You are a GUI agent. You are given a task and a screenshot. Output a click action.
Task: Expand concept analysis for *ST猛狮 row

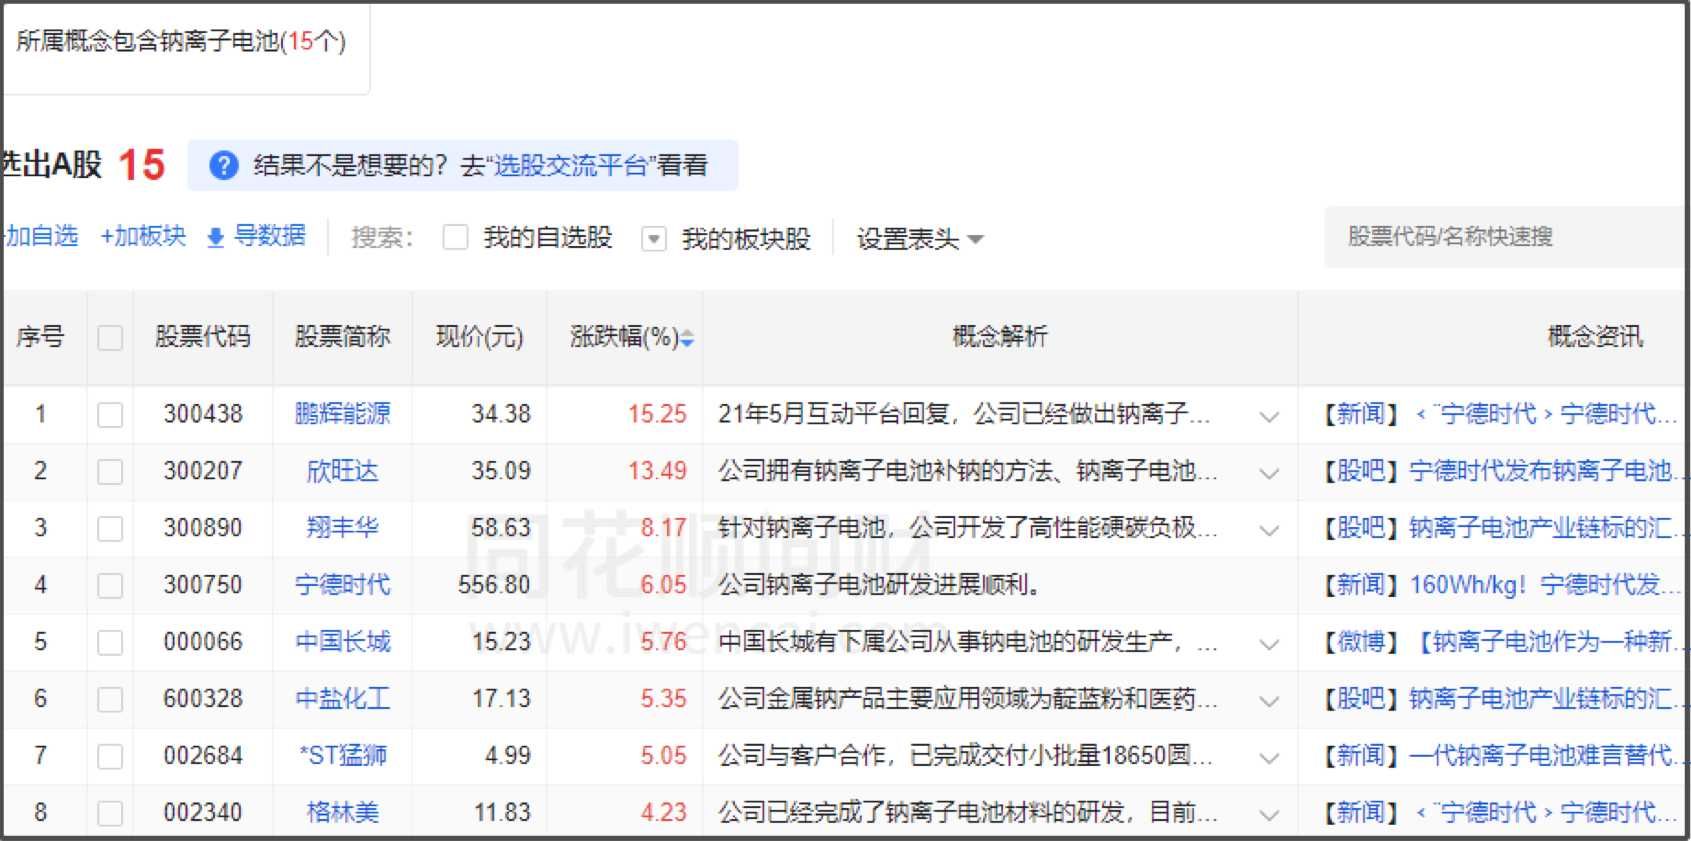click(1269, 758)
